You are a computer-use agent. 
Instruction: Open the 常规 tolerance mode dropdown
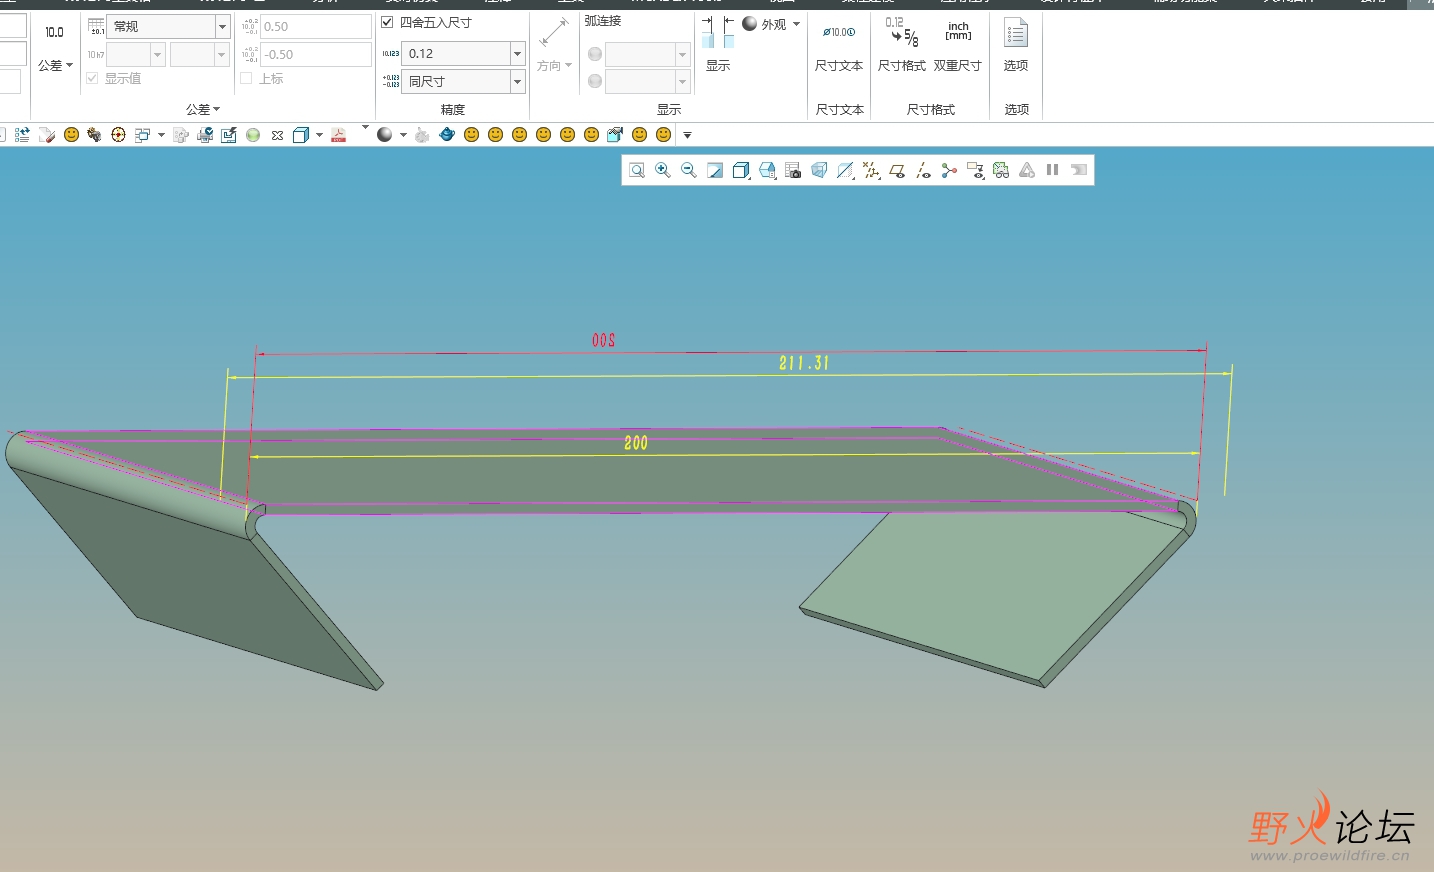[222, 27]
